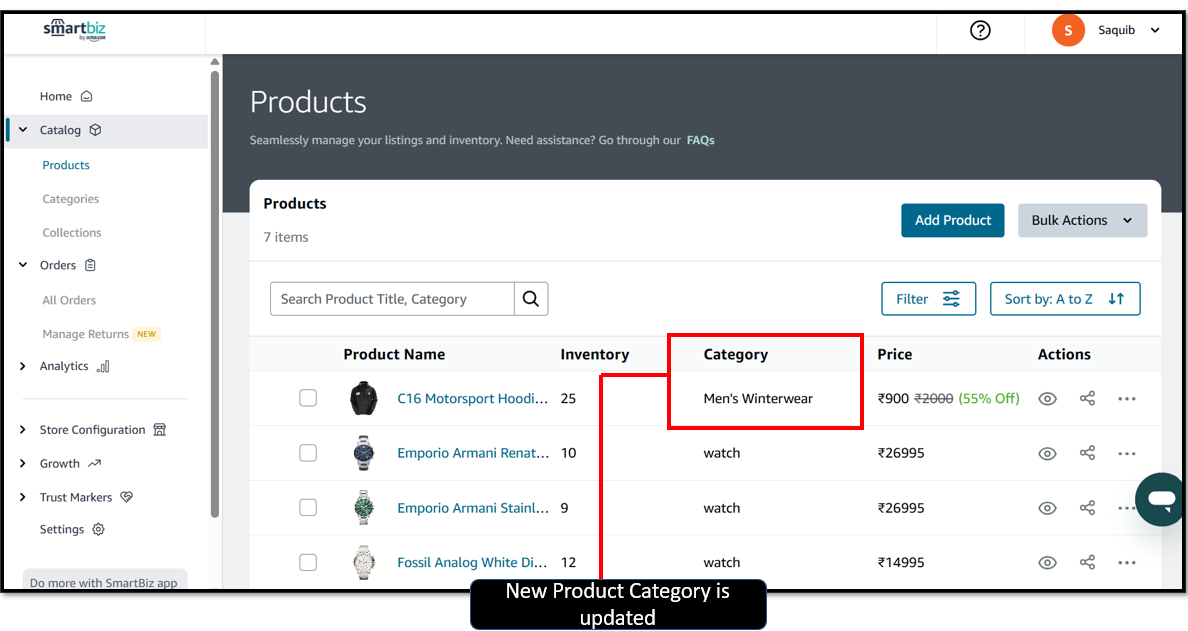Screen dimensions: 1188x631
Task: Open Emporio Armani Renato product link
Action: click(473, 453)
